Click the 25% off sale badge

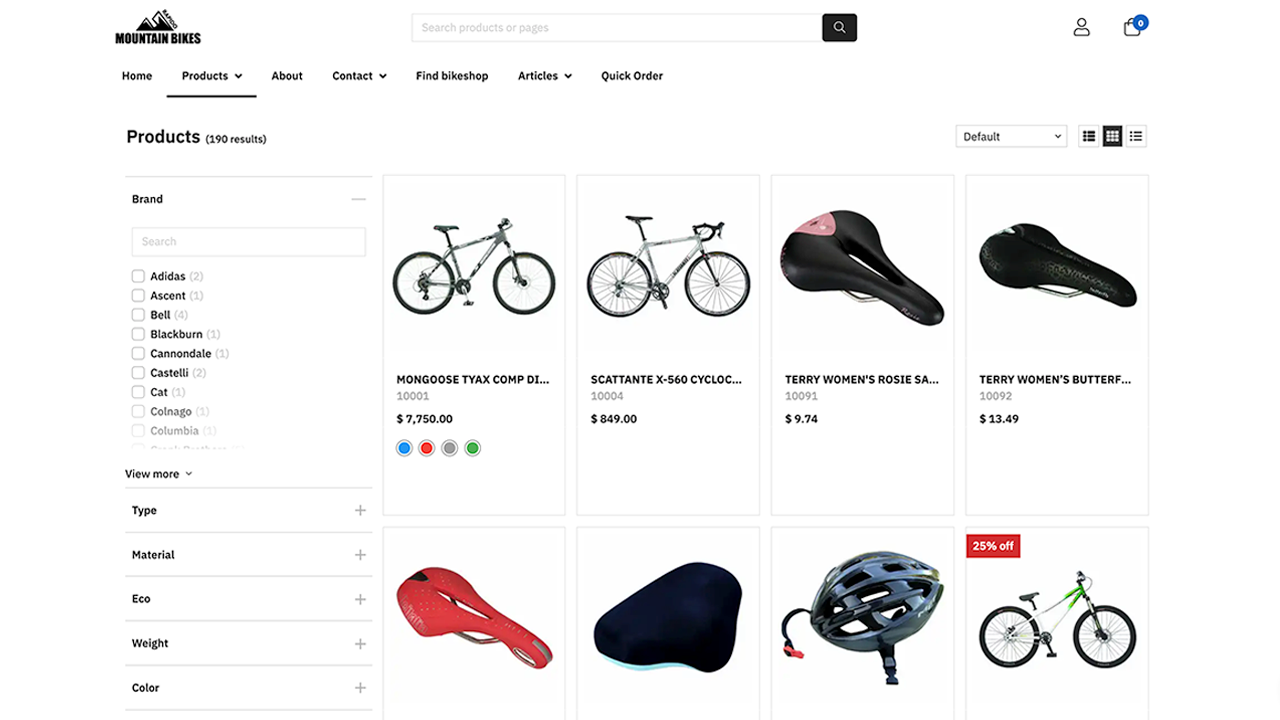992,545
